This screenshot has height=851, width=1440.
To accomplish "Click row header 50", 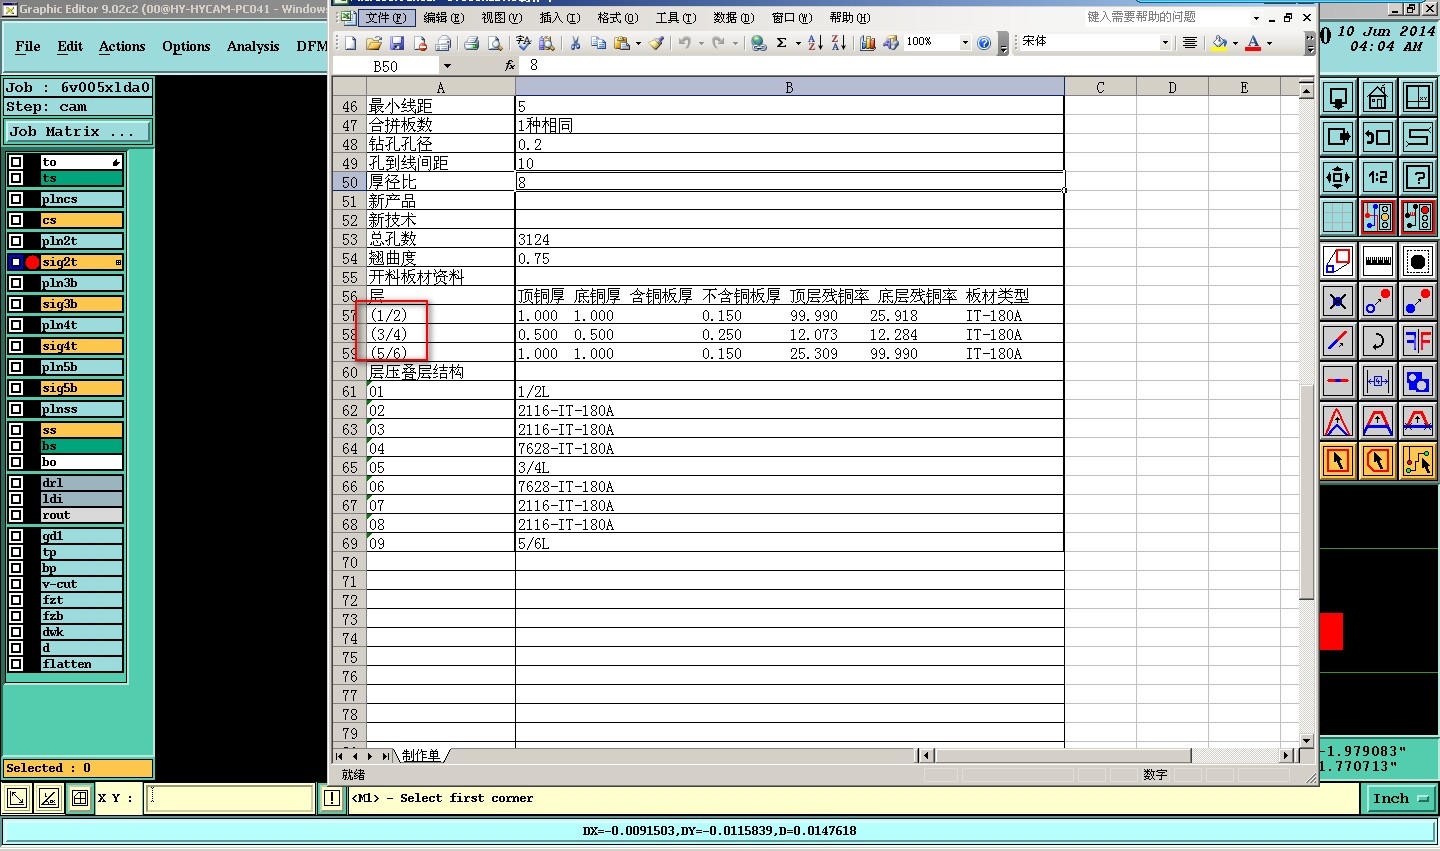I will [x=349, y=182].
